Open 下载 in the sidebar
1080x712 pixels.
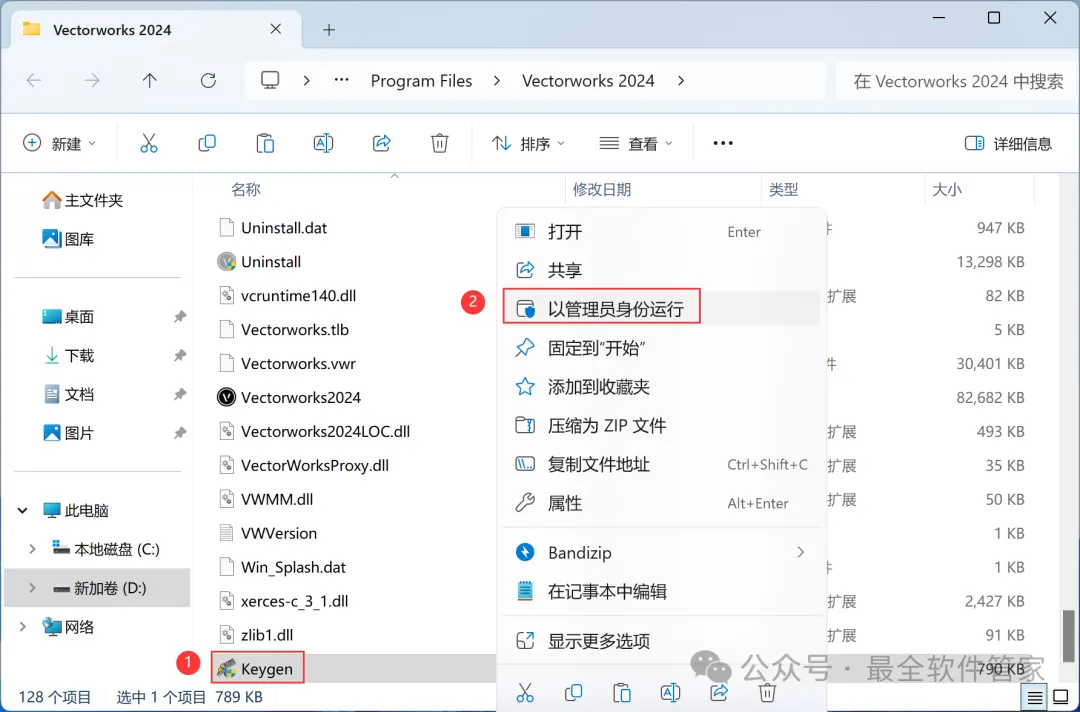69,355
